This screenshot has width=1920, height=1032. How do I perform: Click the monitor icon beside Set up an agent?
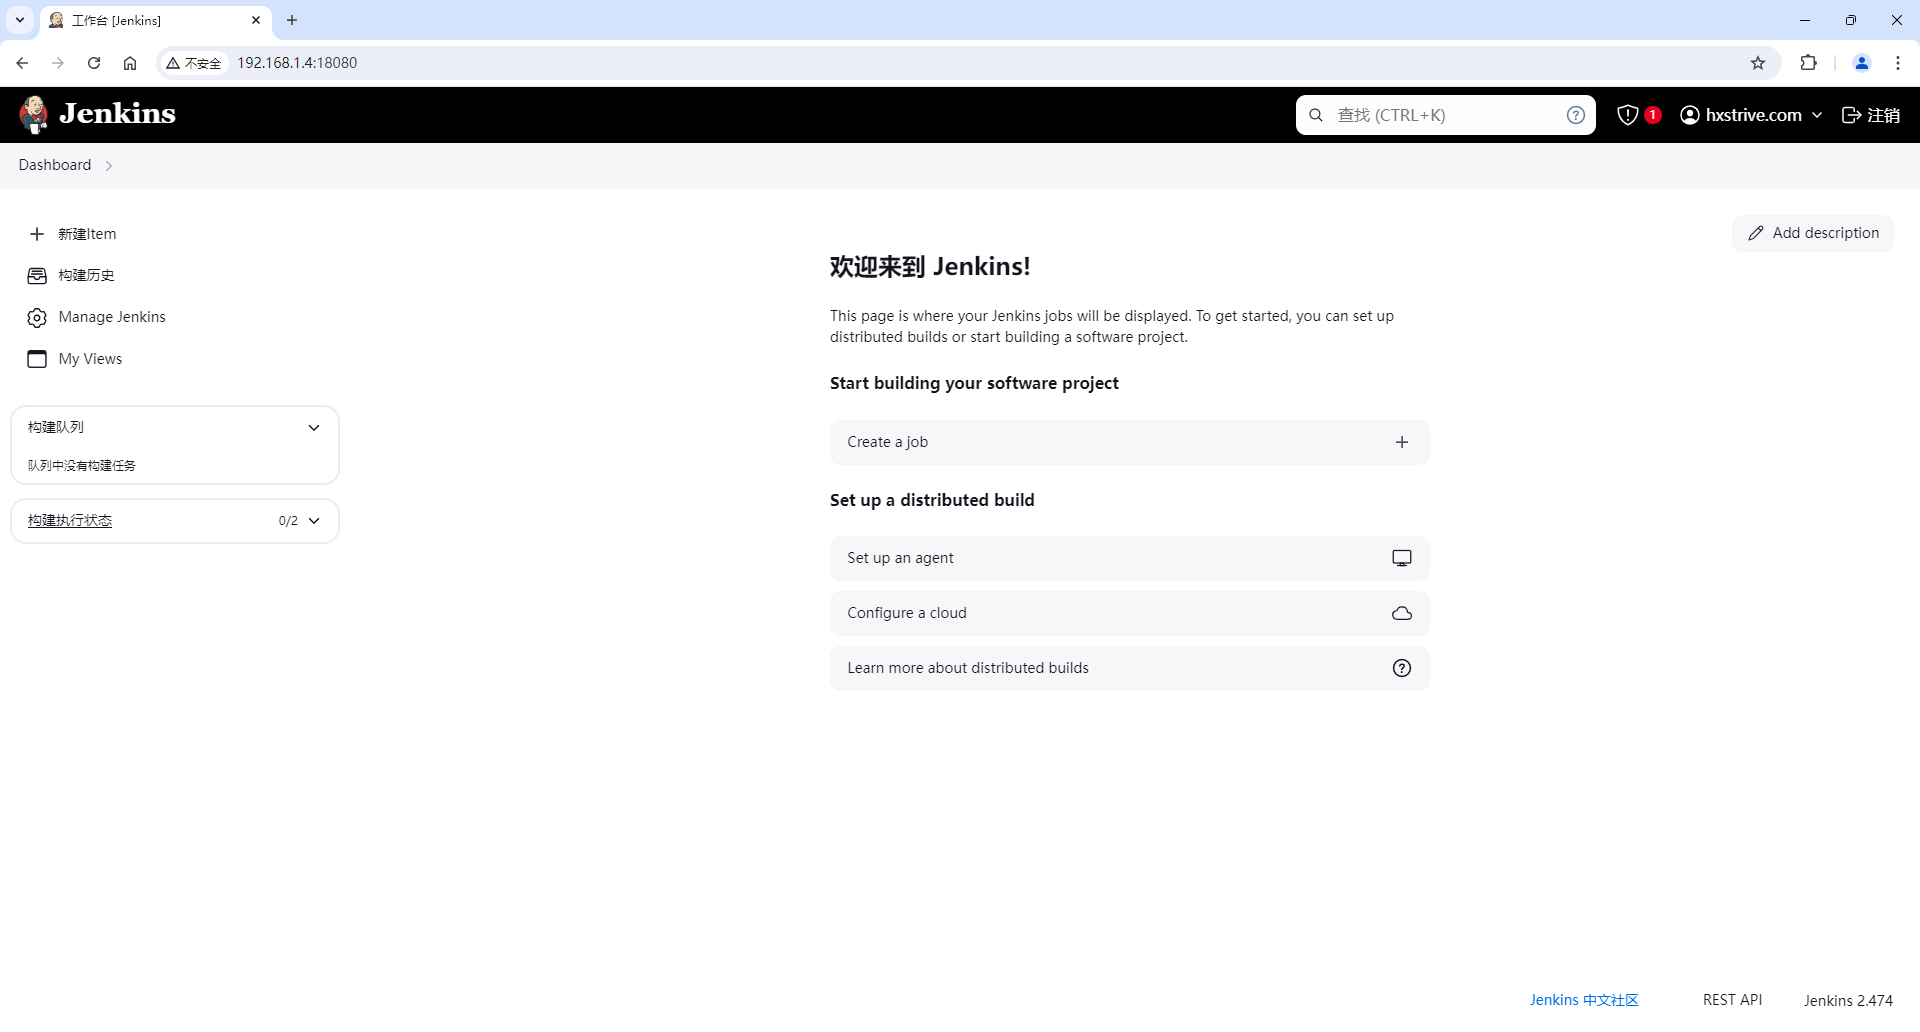[x=1401, y=558]
